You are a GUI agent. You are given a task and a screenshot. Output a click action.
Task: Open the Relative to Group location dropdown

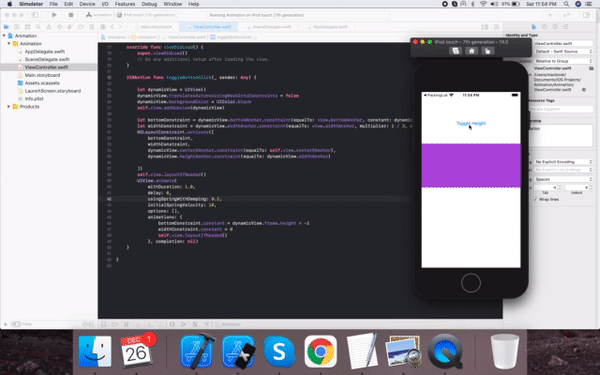coord(563,61)
